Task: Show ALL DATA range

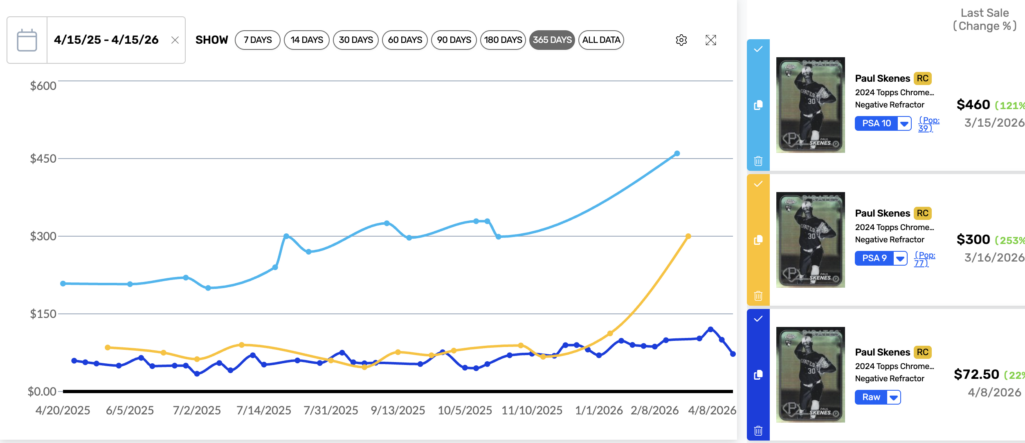Action: (601, 40)
